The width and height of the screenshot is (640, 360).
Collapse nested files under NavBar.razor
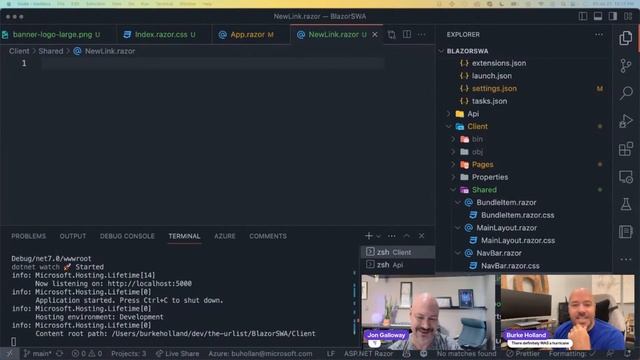458,253
